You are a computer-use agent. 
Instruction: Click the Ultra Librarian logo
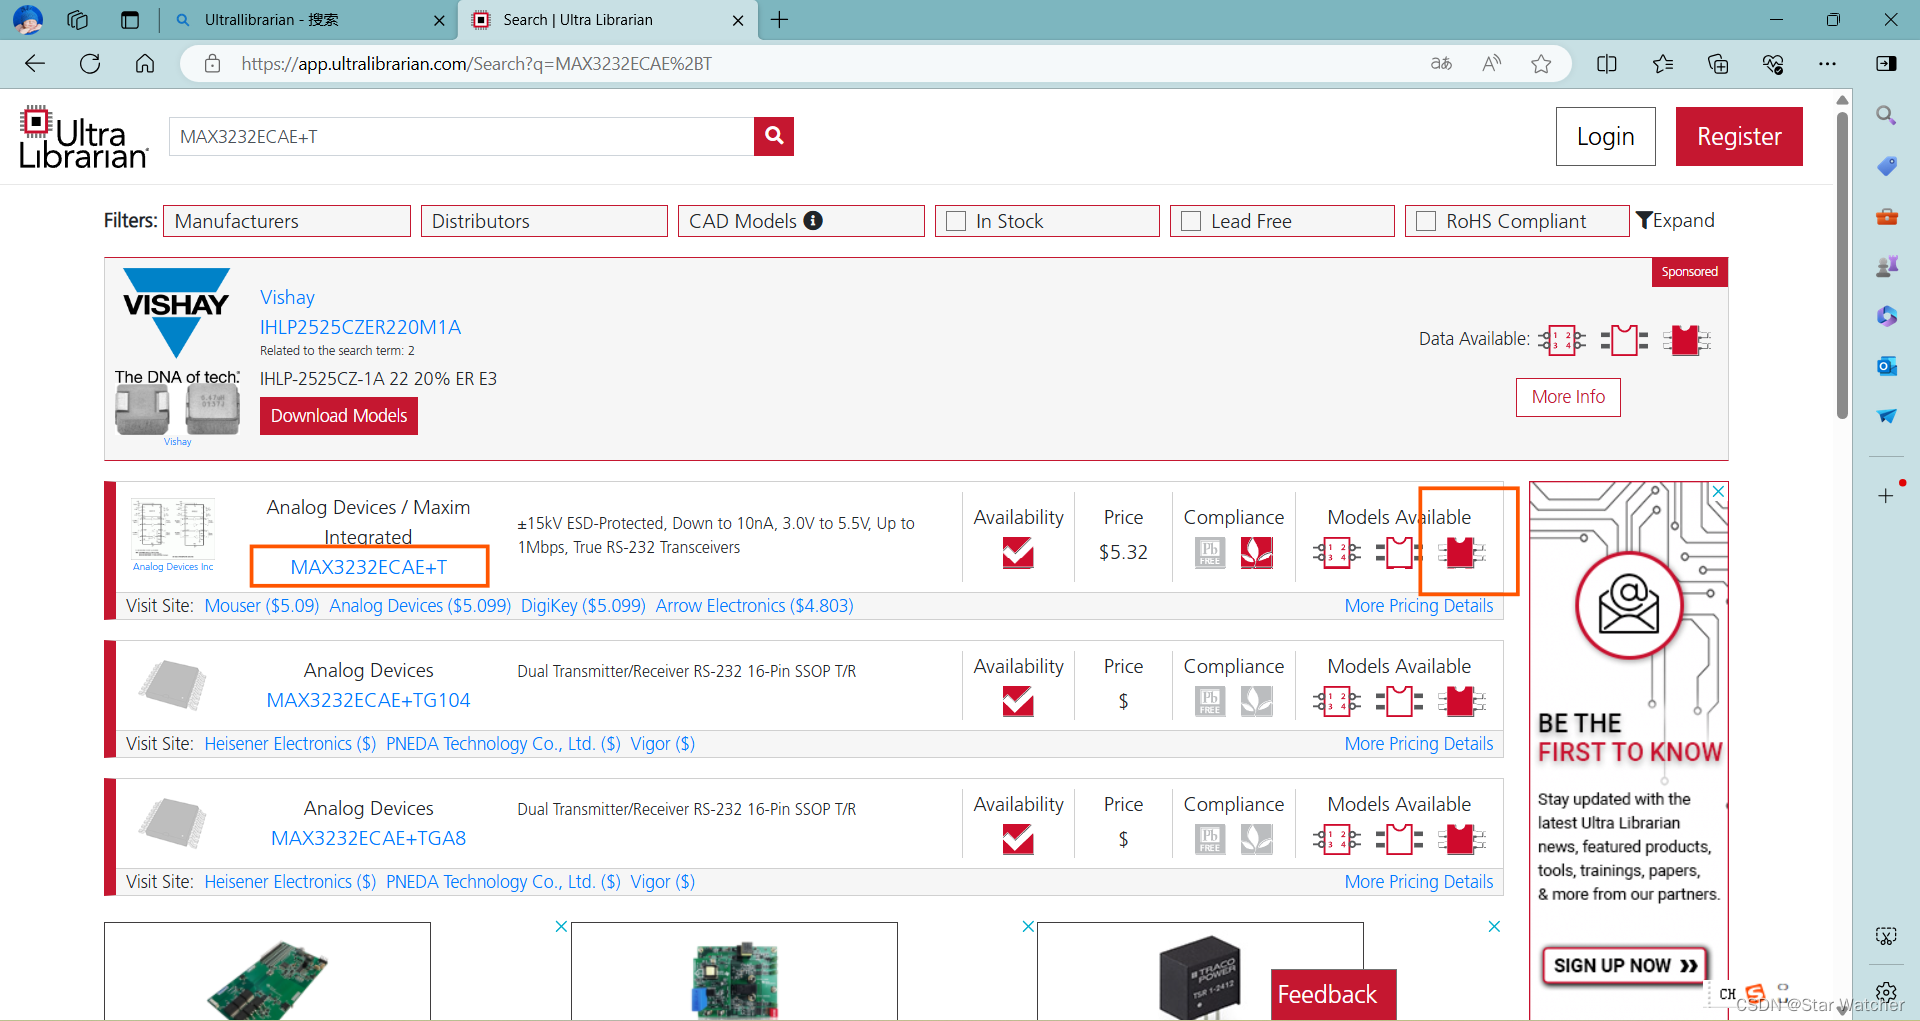(83, 137)
